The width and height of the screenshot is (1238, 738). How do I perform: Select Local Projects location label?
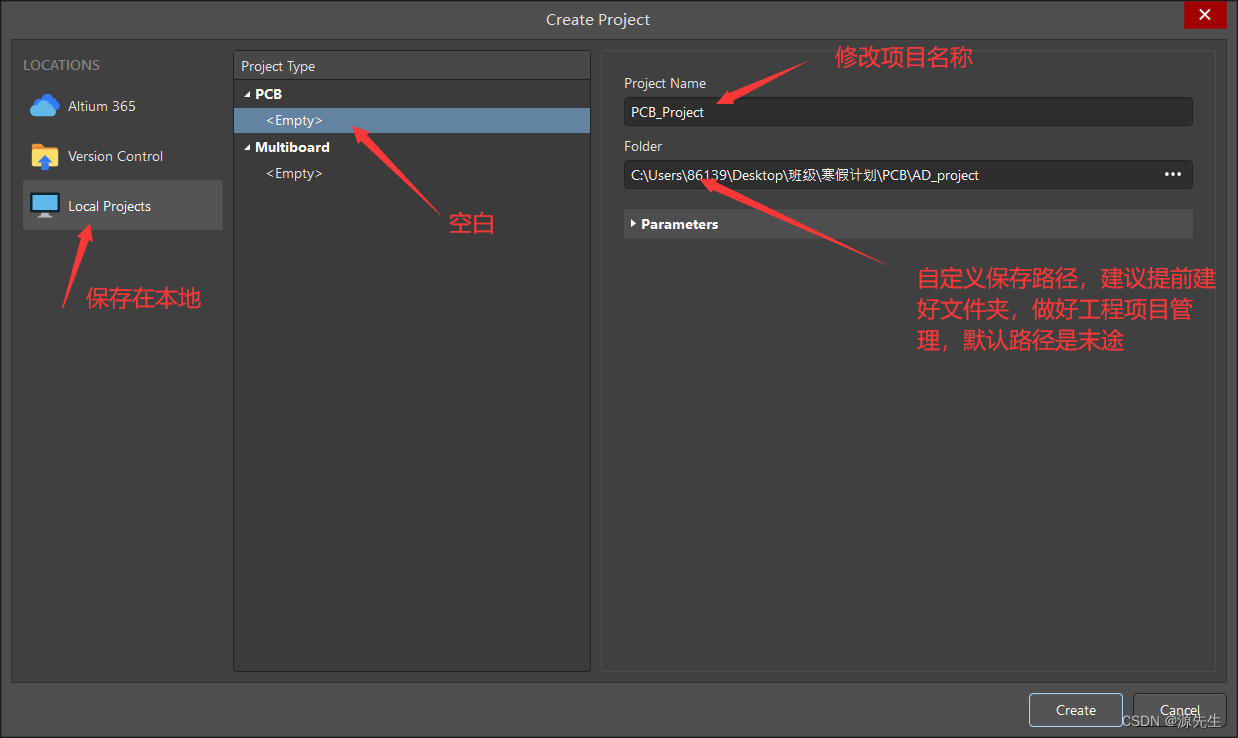[x=109, y=206]
